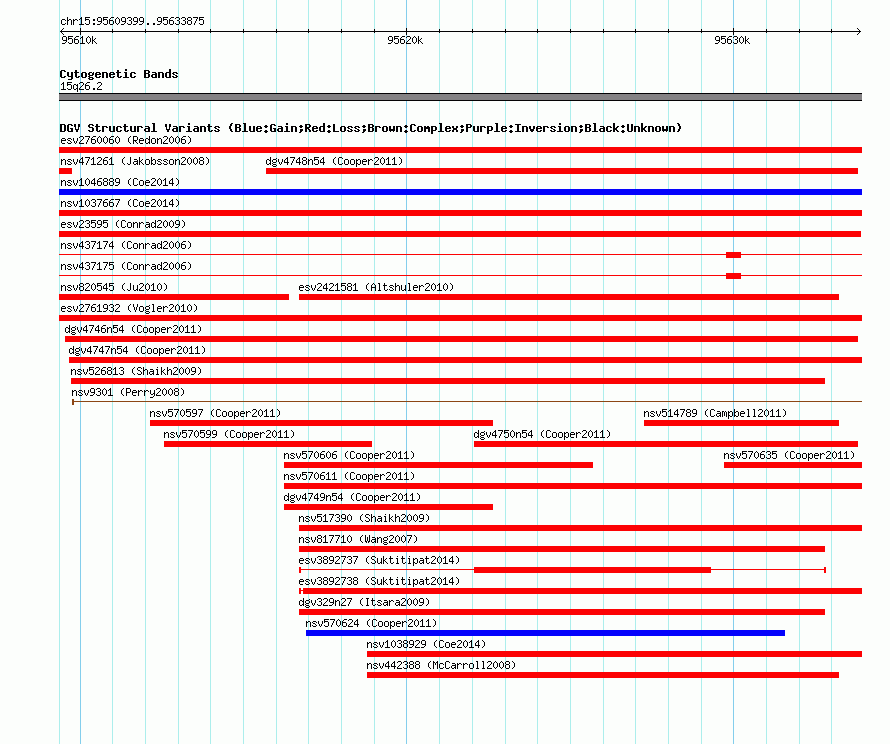Click the red nsv570606 loss bar

[x=438, y=465]
